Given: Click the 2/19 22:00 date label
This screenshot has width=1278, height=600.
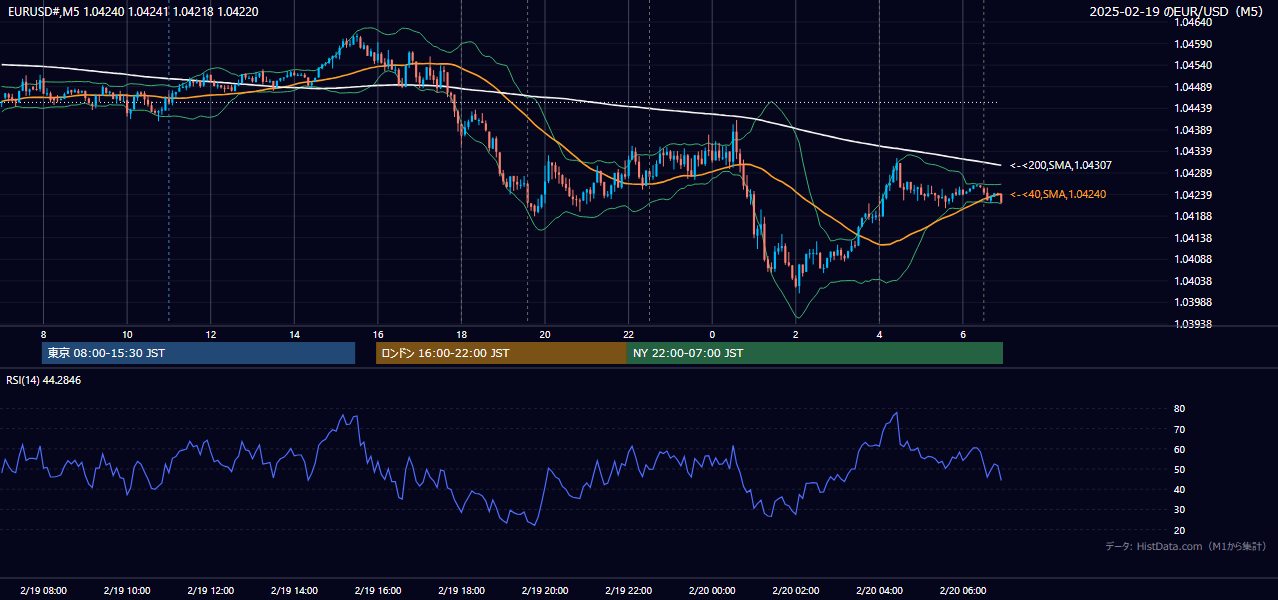Looking at the screenshot, I should pos(628,590).
